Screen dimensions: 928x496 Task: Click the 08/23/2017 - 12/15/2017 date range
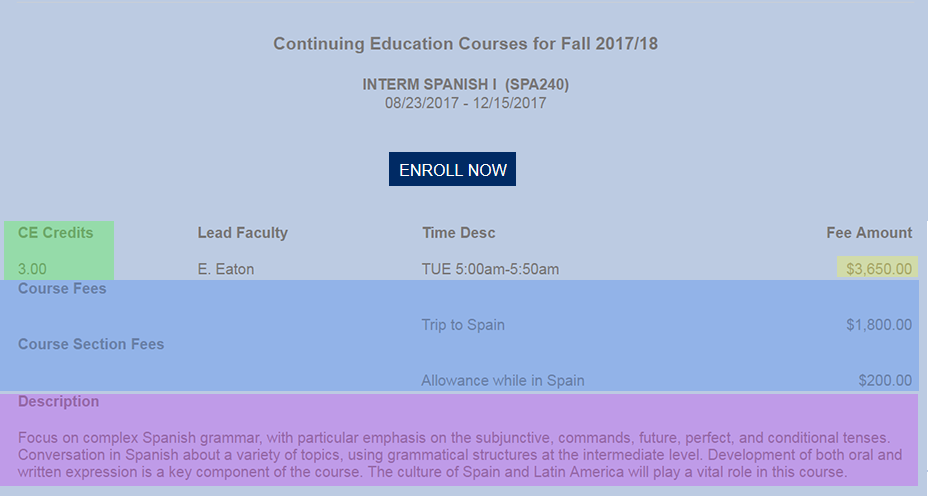pyautogui.click(x=465, y=102)
